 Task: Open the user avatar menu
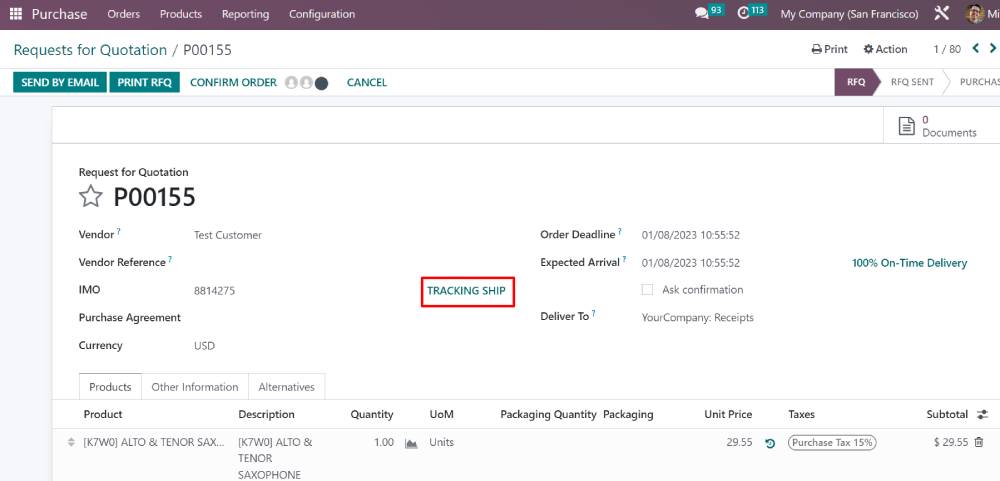[x=975, y=13]
